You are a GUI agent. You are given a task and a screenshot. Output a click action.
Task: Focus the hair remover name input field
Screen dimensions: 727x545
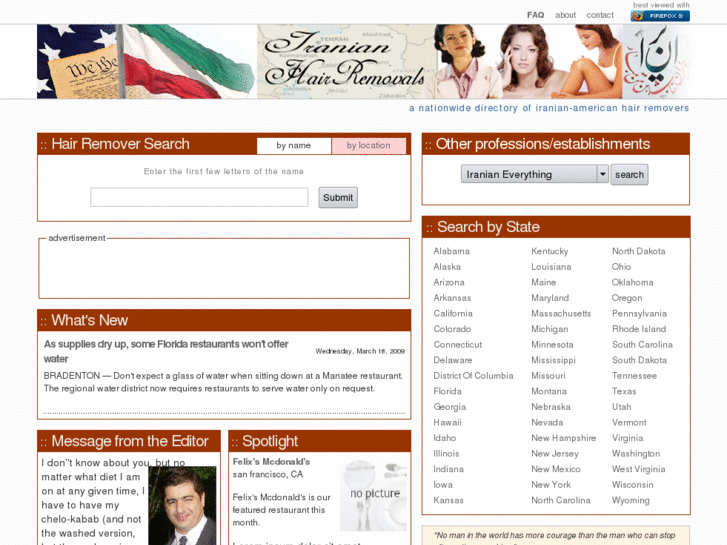199,197
